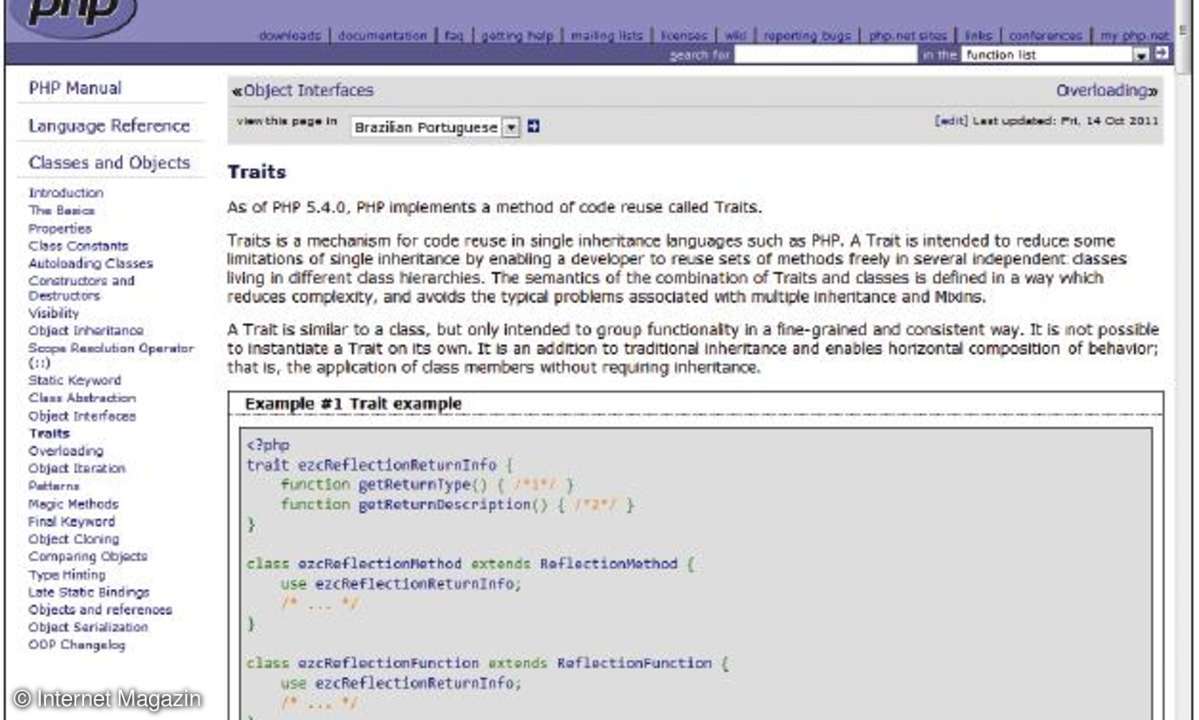Open Classes and Objects in sidebar
The height and width of the screenshot is (720, 1199).
109,163
